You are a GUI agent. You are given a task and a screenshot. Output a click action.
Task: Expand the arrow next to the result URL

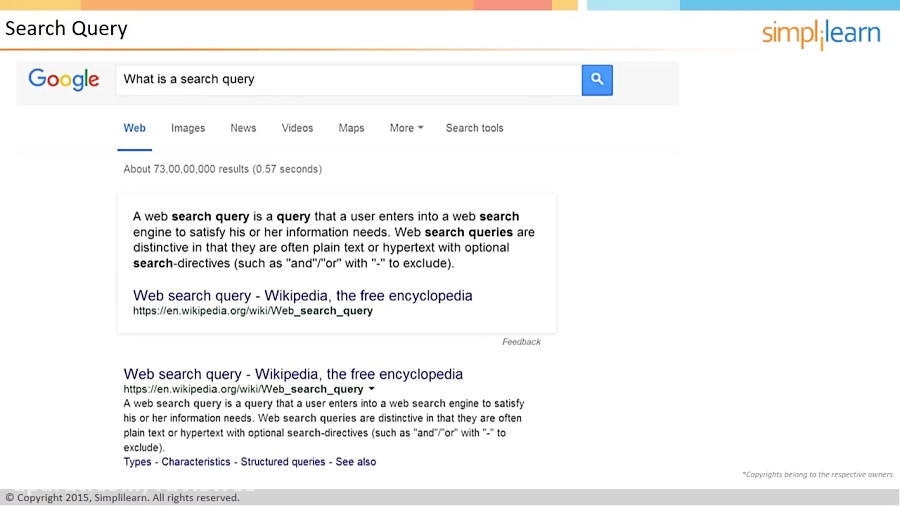(x=371, y=389)
